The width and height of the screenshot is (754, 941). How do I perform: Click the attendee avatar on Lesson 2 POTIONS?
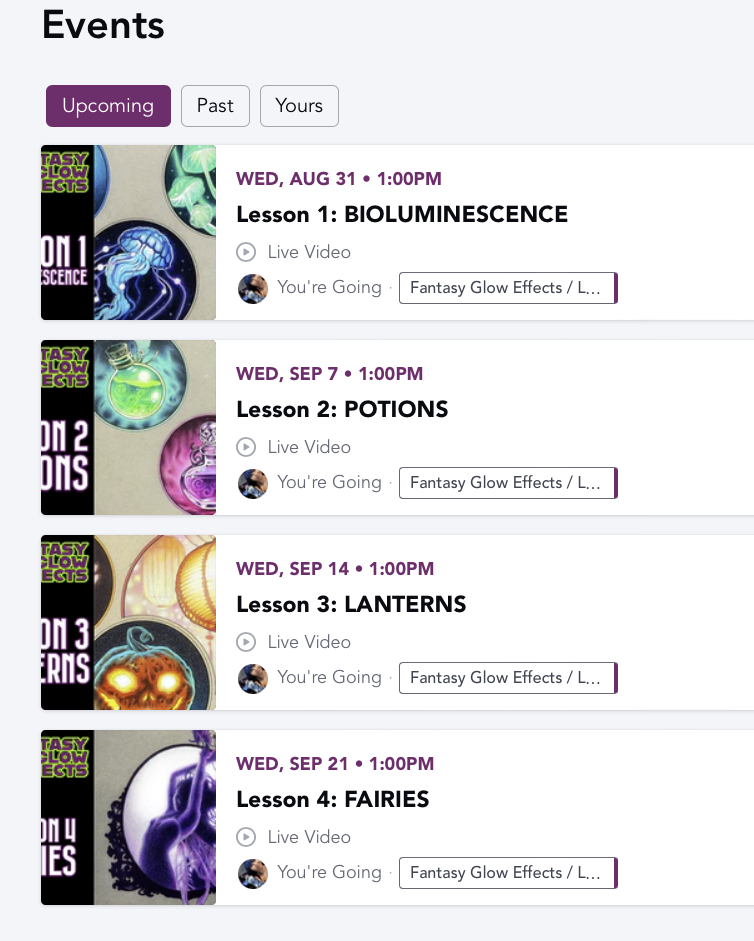pos(253,484)
